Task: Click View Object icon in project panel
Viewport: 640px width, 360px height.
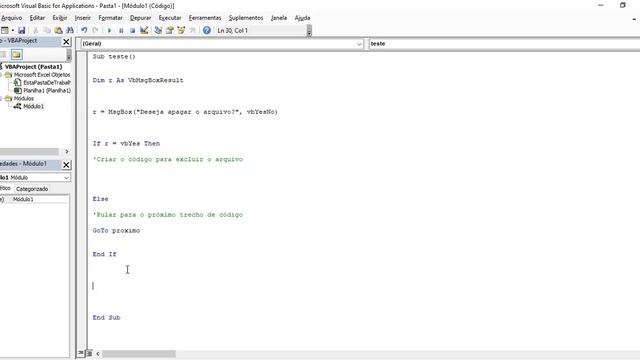Action: pos(3,54)
